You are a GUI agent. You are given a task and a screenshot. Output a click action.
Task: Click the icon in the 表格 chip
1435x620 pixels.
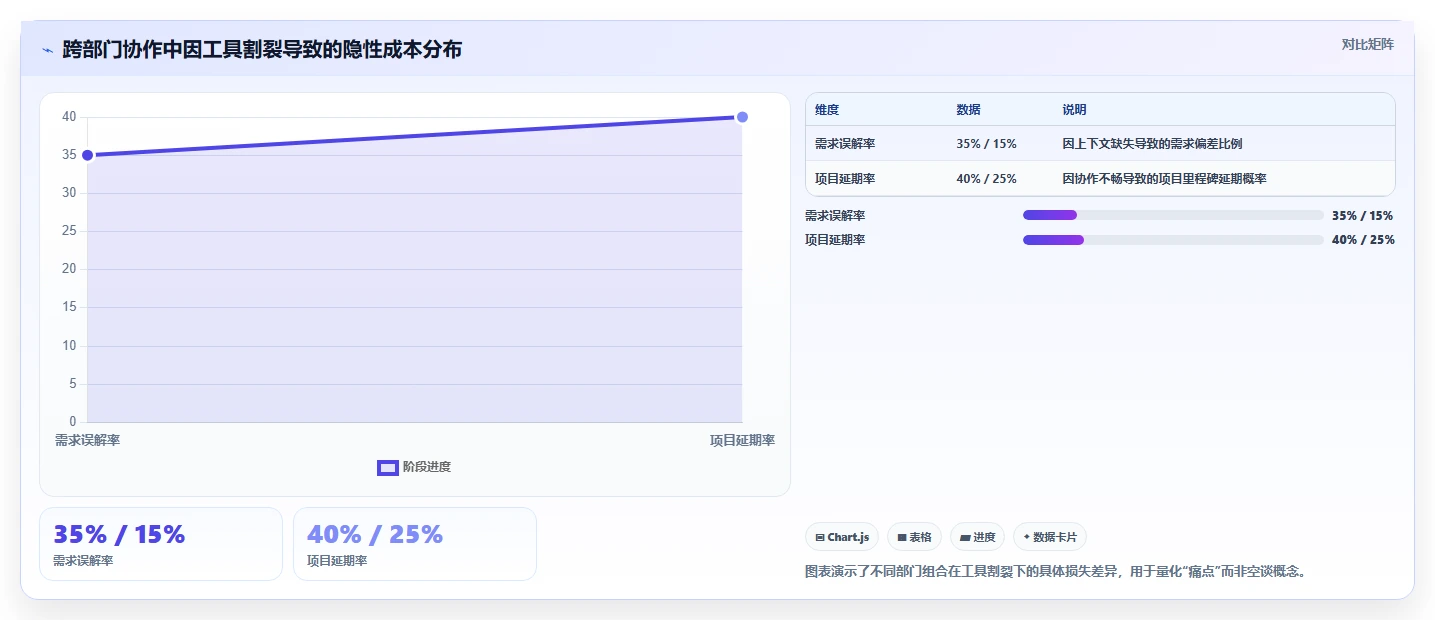pos(901,538)
